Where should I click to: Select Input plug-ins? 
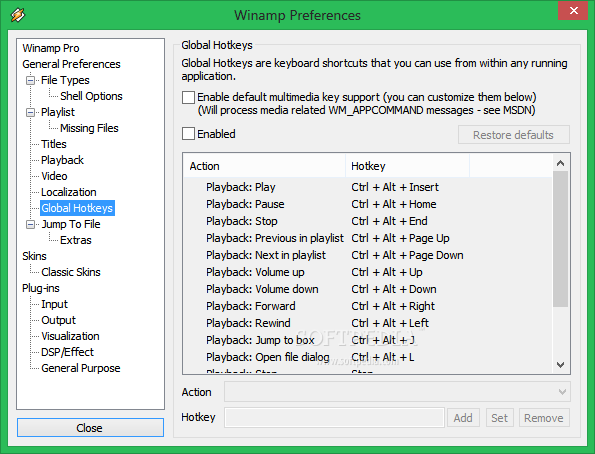point(55,304)
